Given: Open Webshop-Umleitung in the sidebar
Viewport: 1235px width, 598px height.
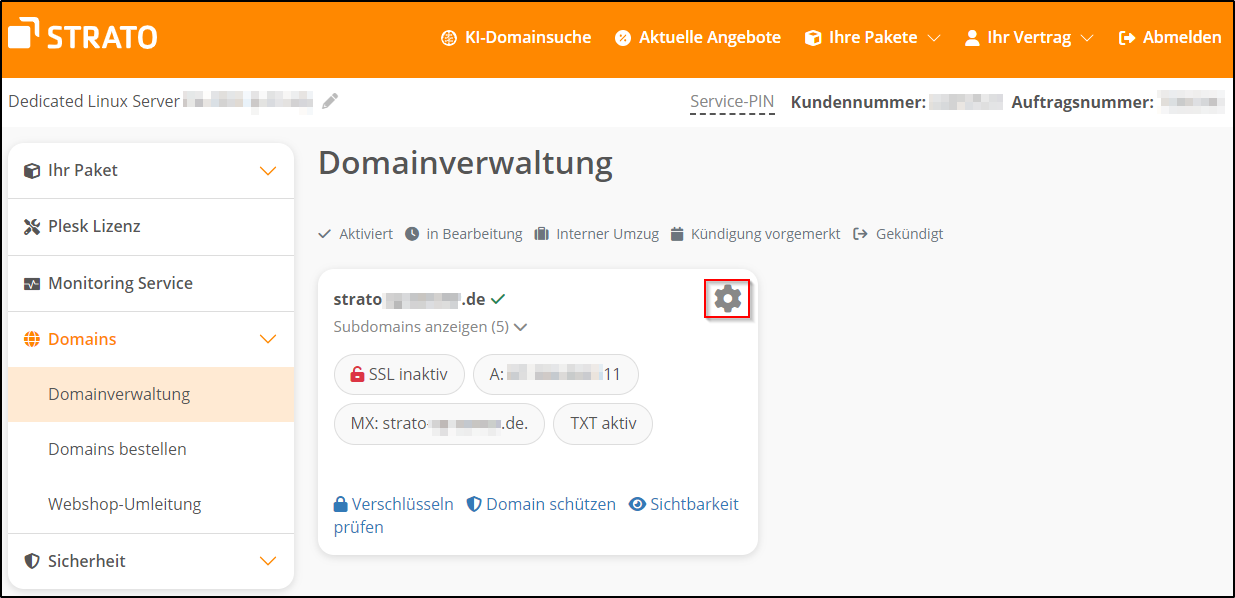Looking at the screenshot, I should 150,504.
